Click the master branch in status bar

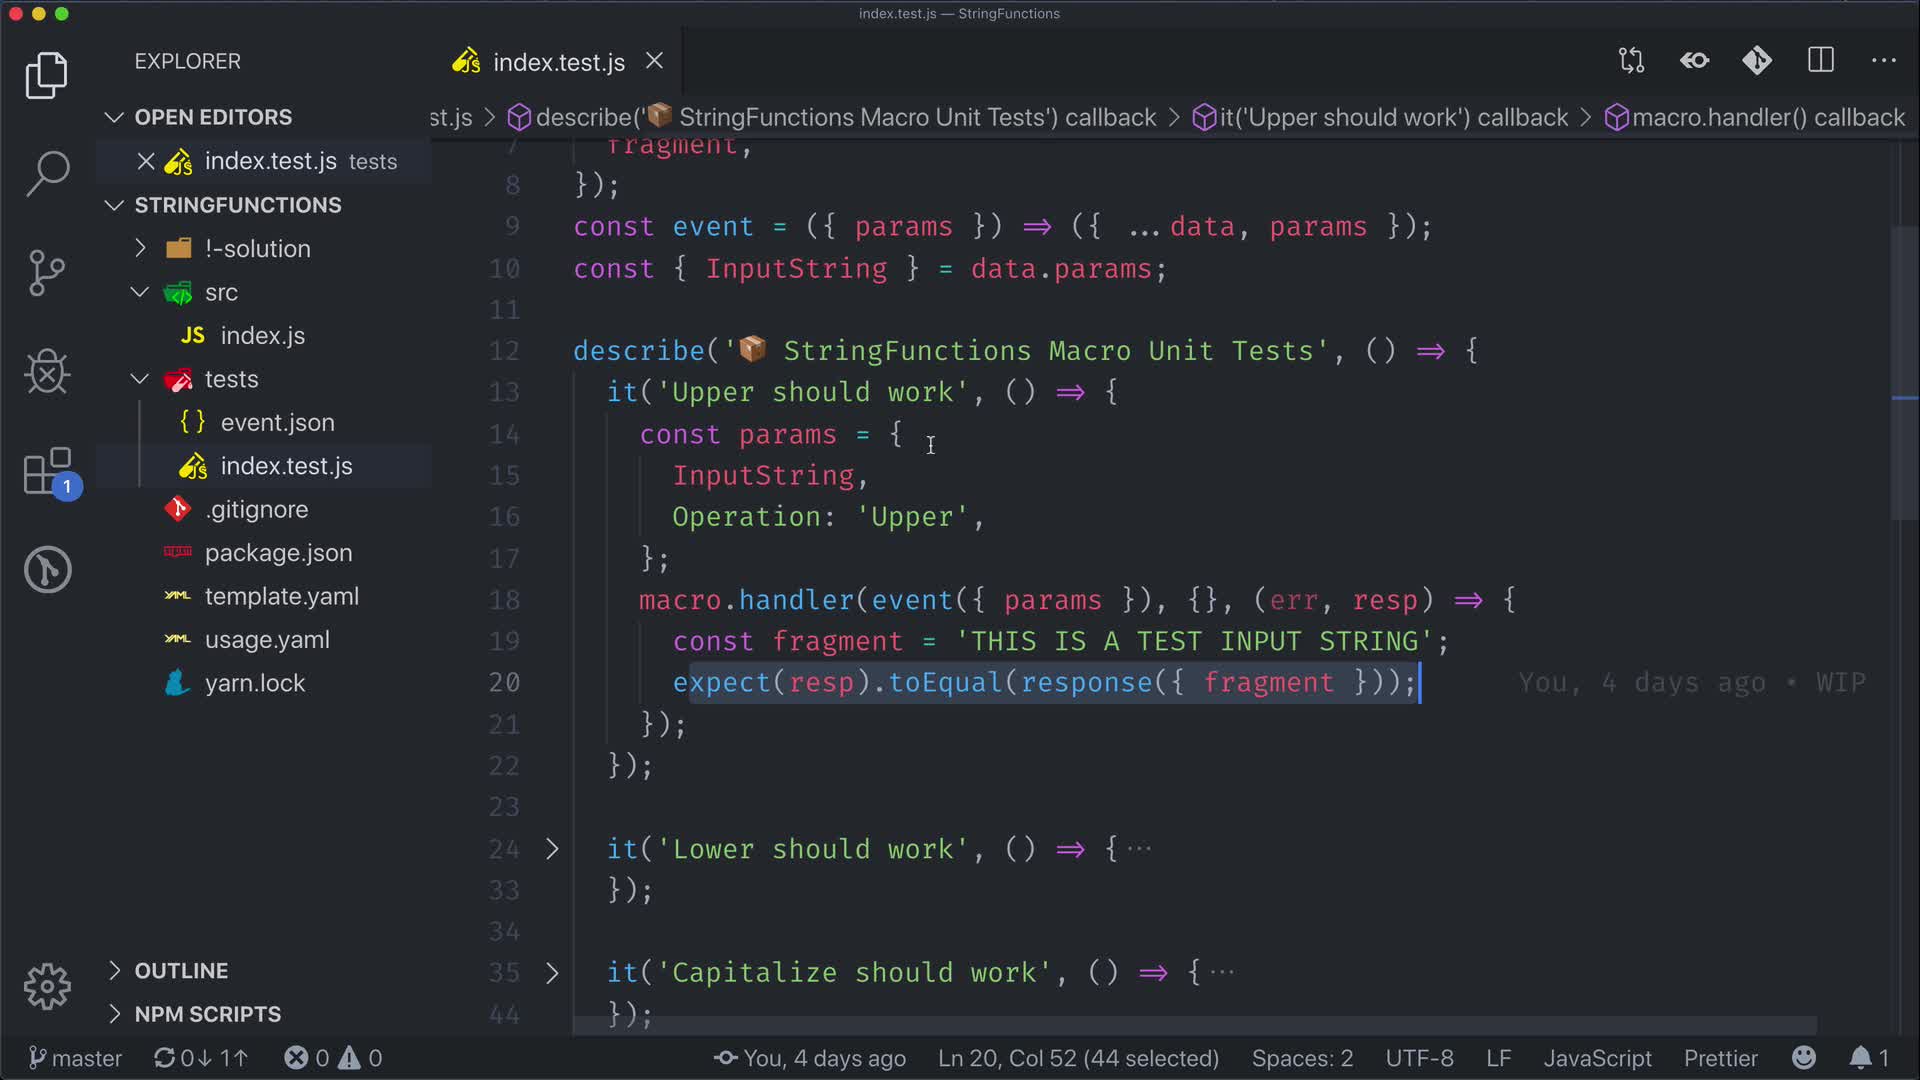(76, 1058)
